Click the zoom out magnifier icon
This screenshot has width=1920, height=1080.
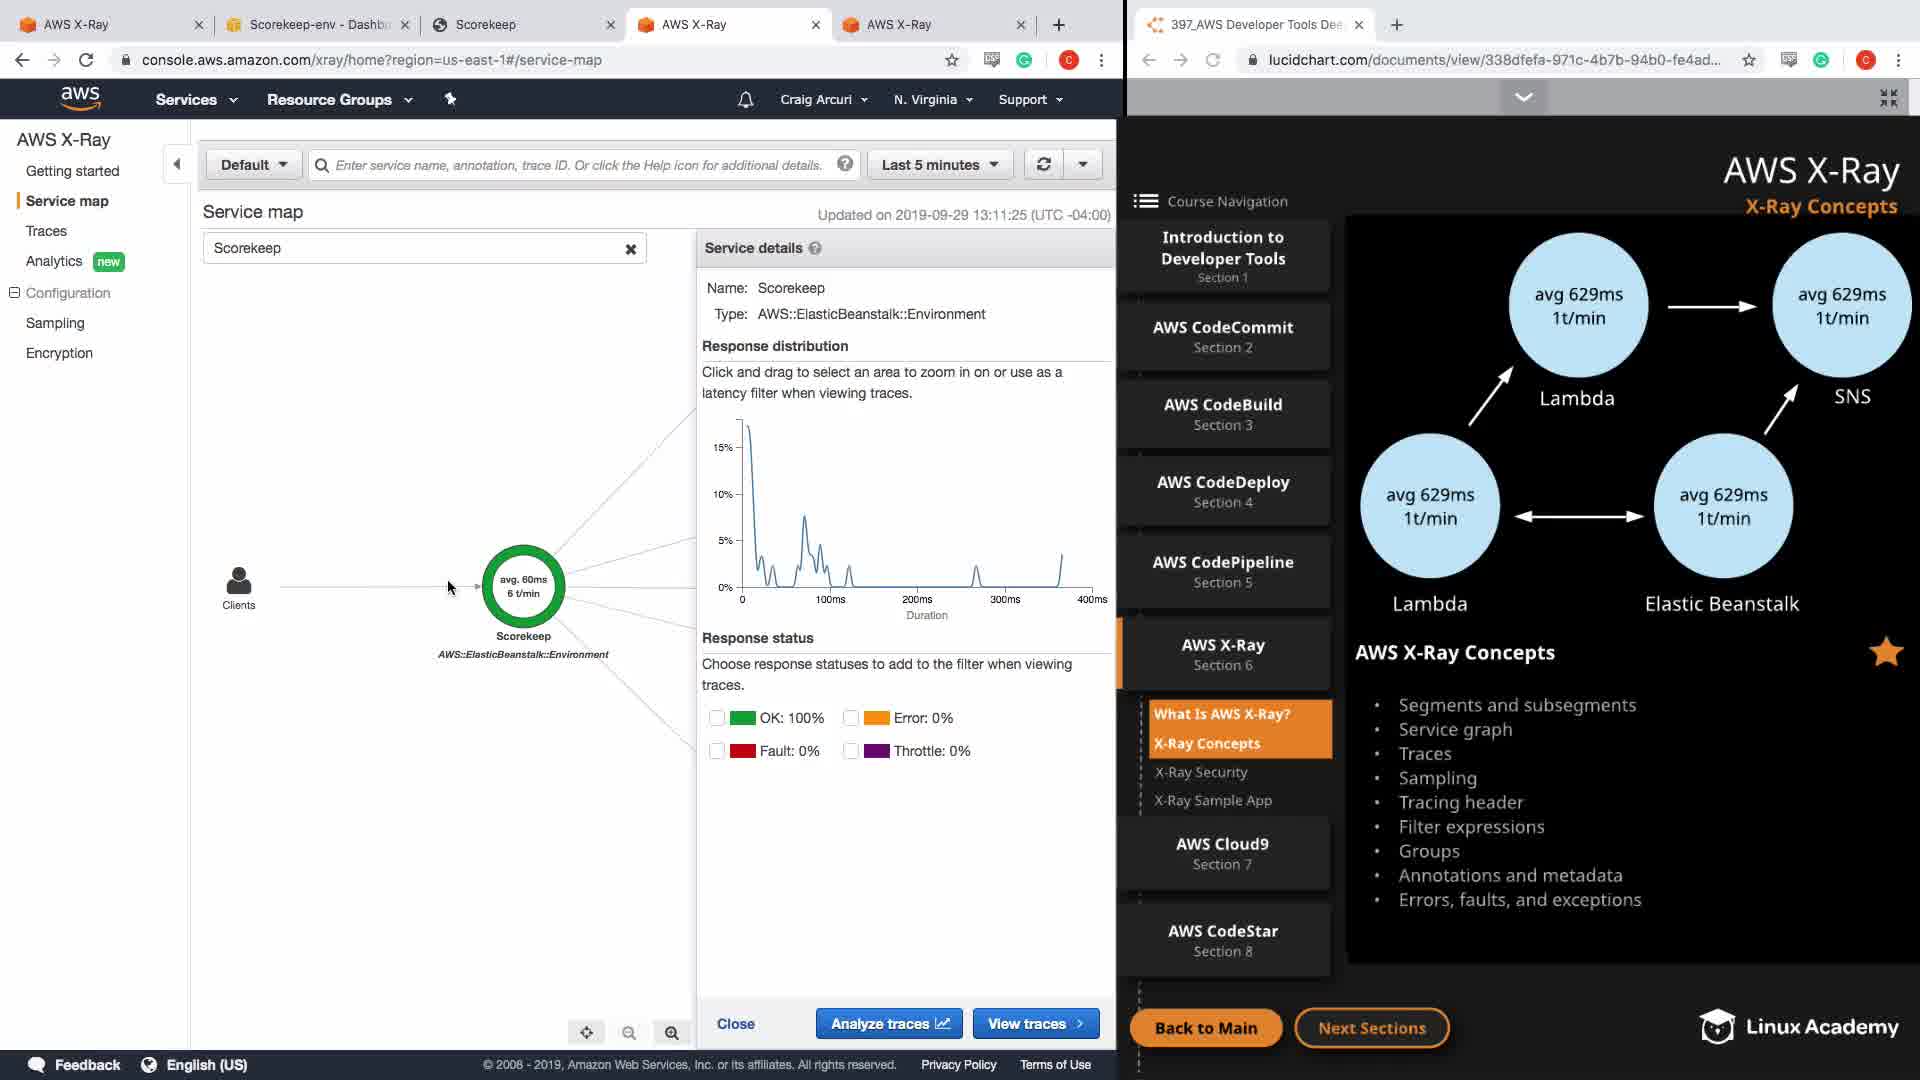[x=629, y=1033]
